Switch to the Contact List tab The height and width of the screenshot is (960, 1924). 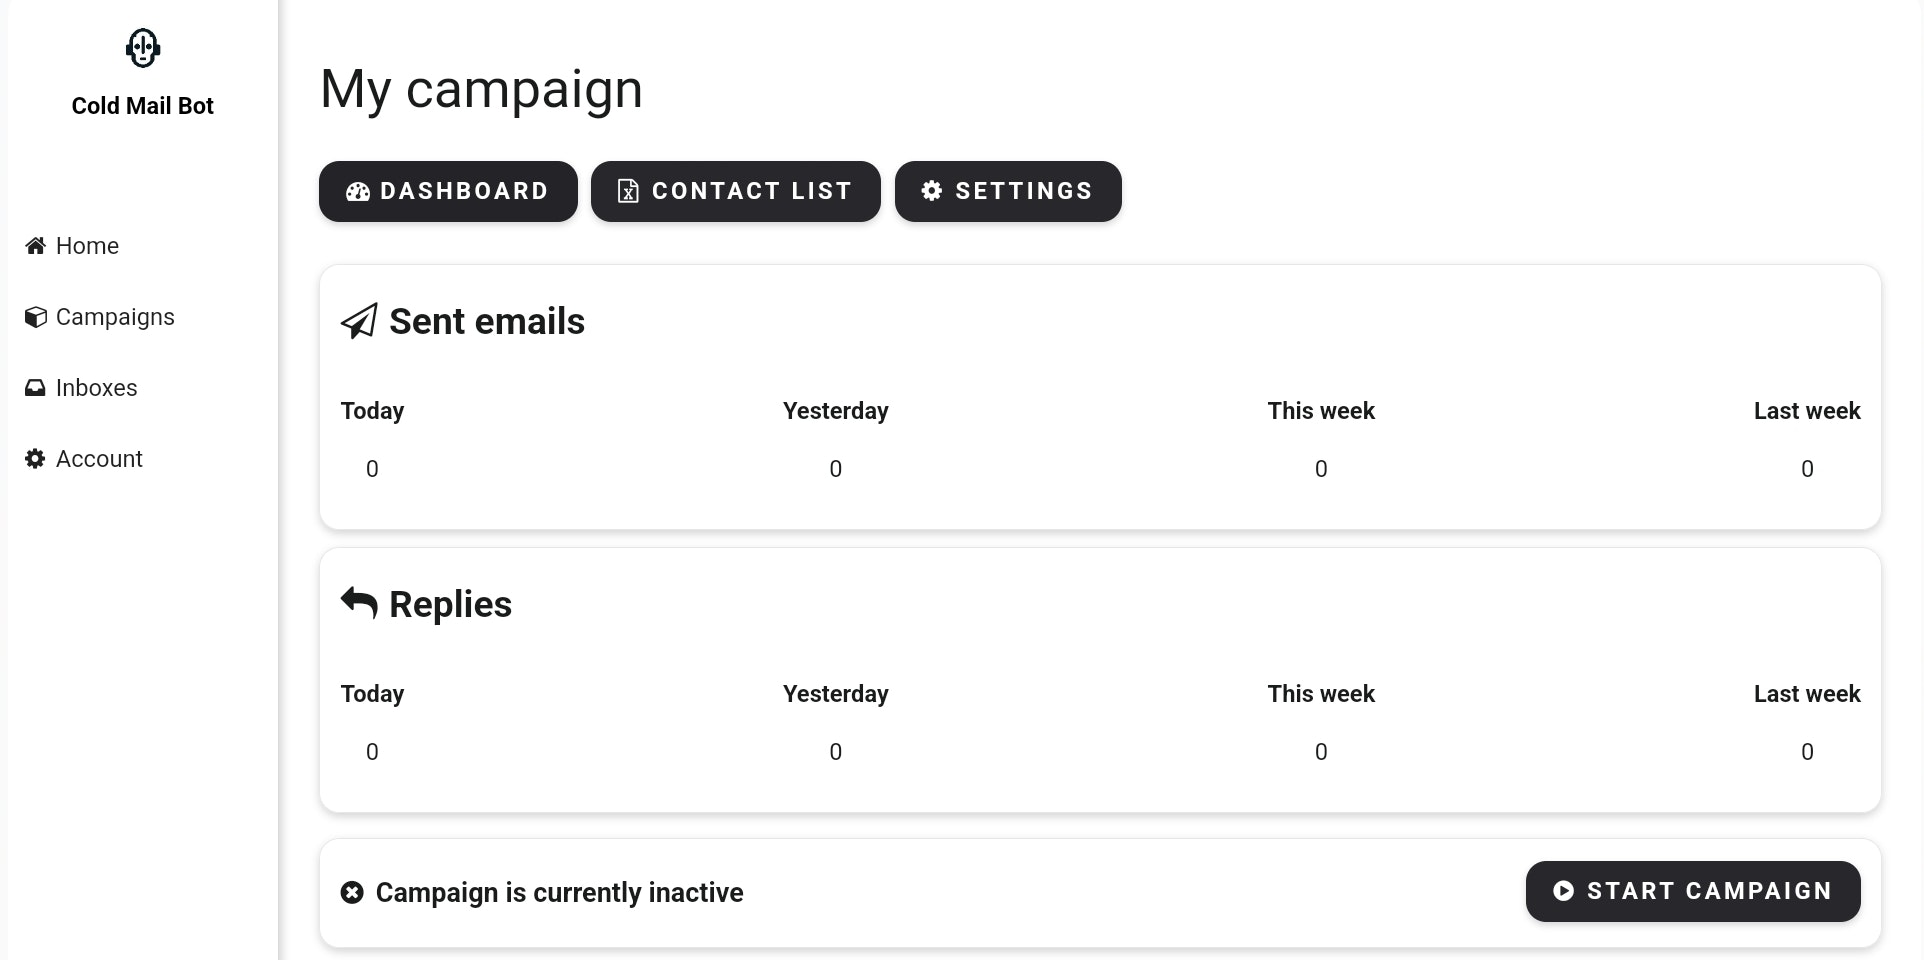[735, 191]
